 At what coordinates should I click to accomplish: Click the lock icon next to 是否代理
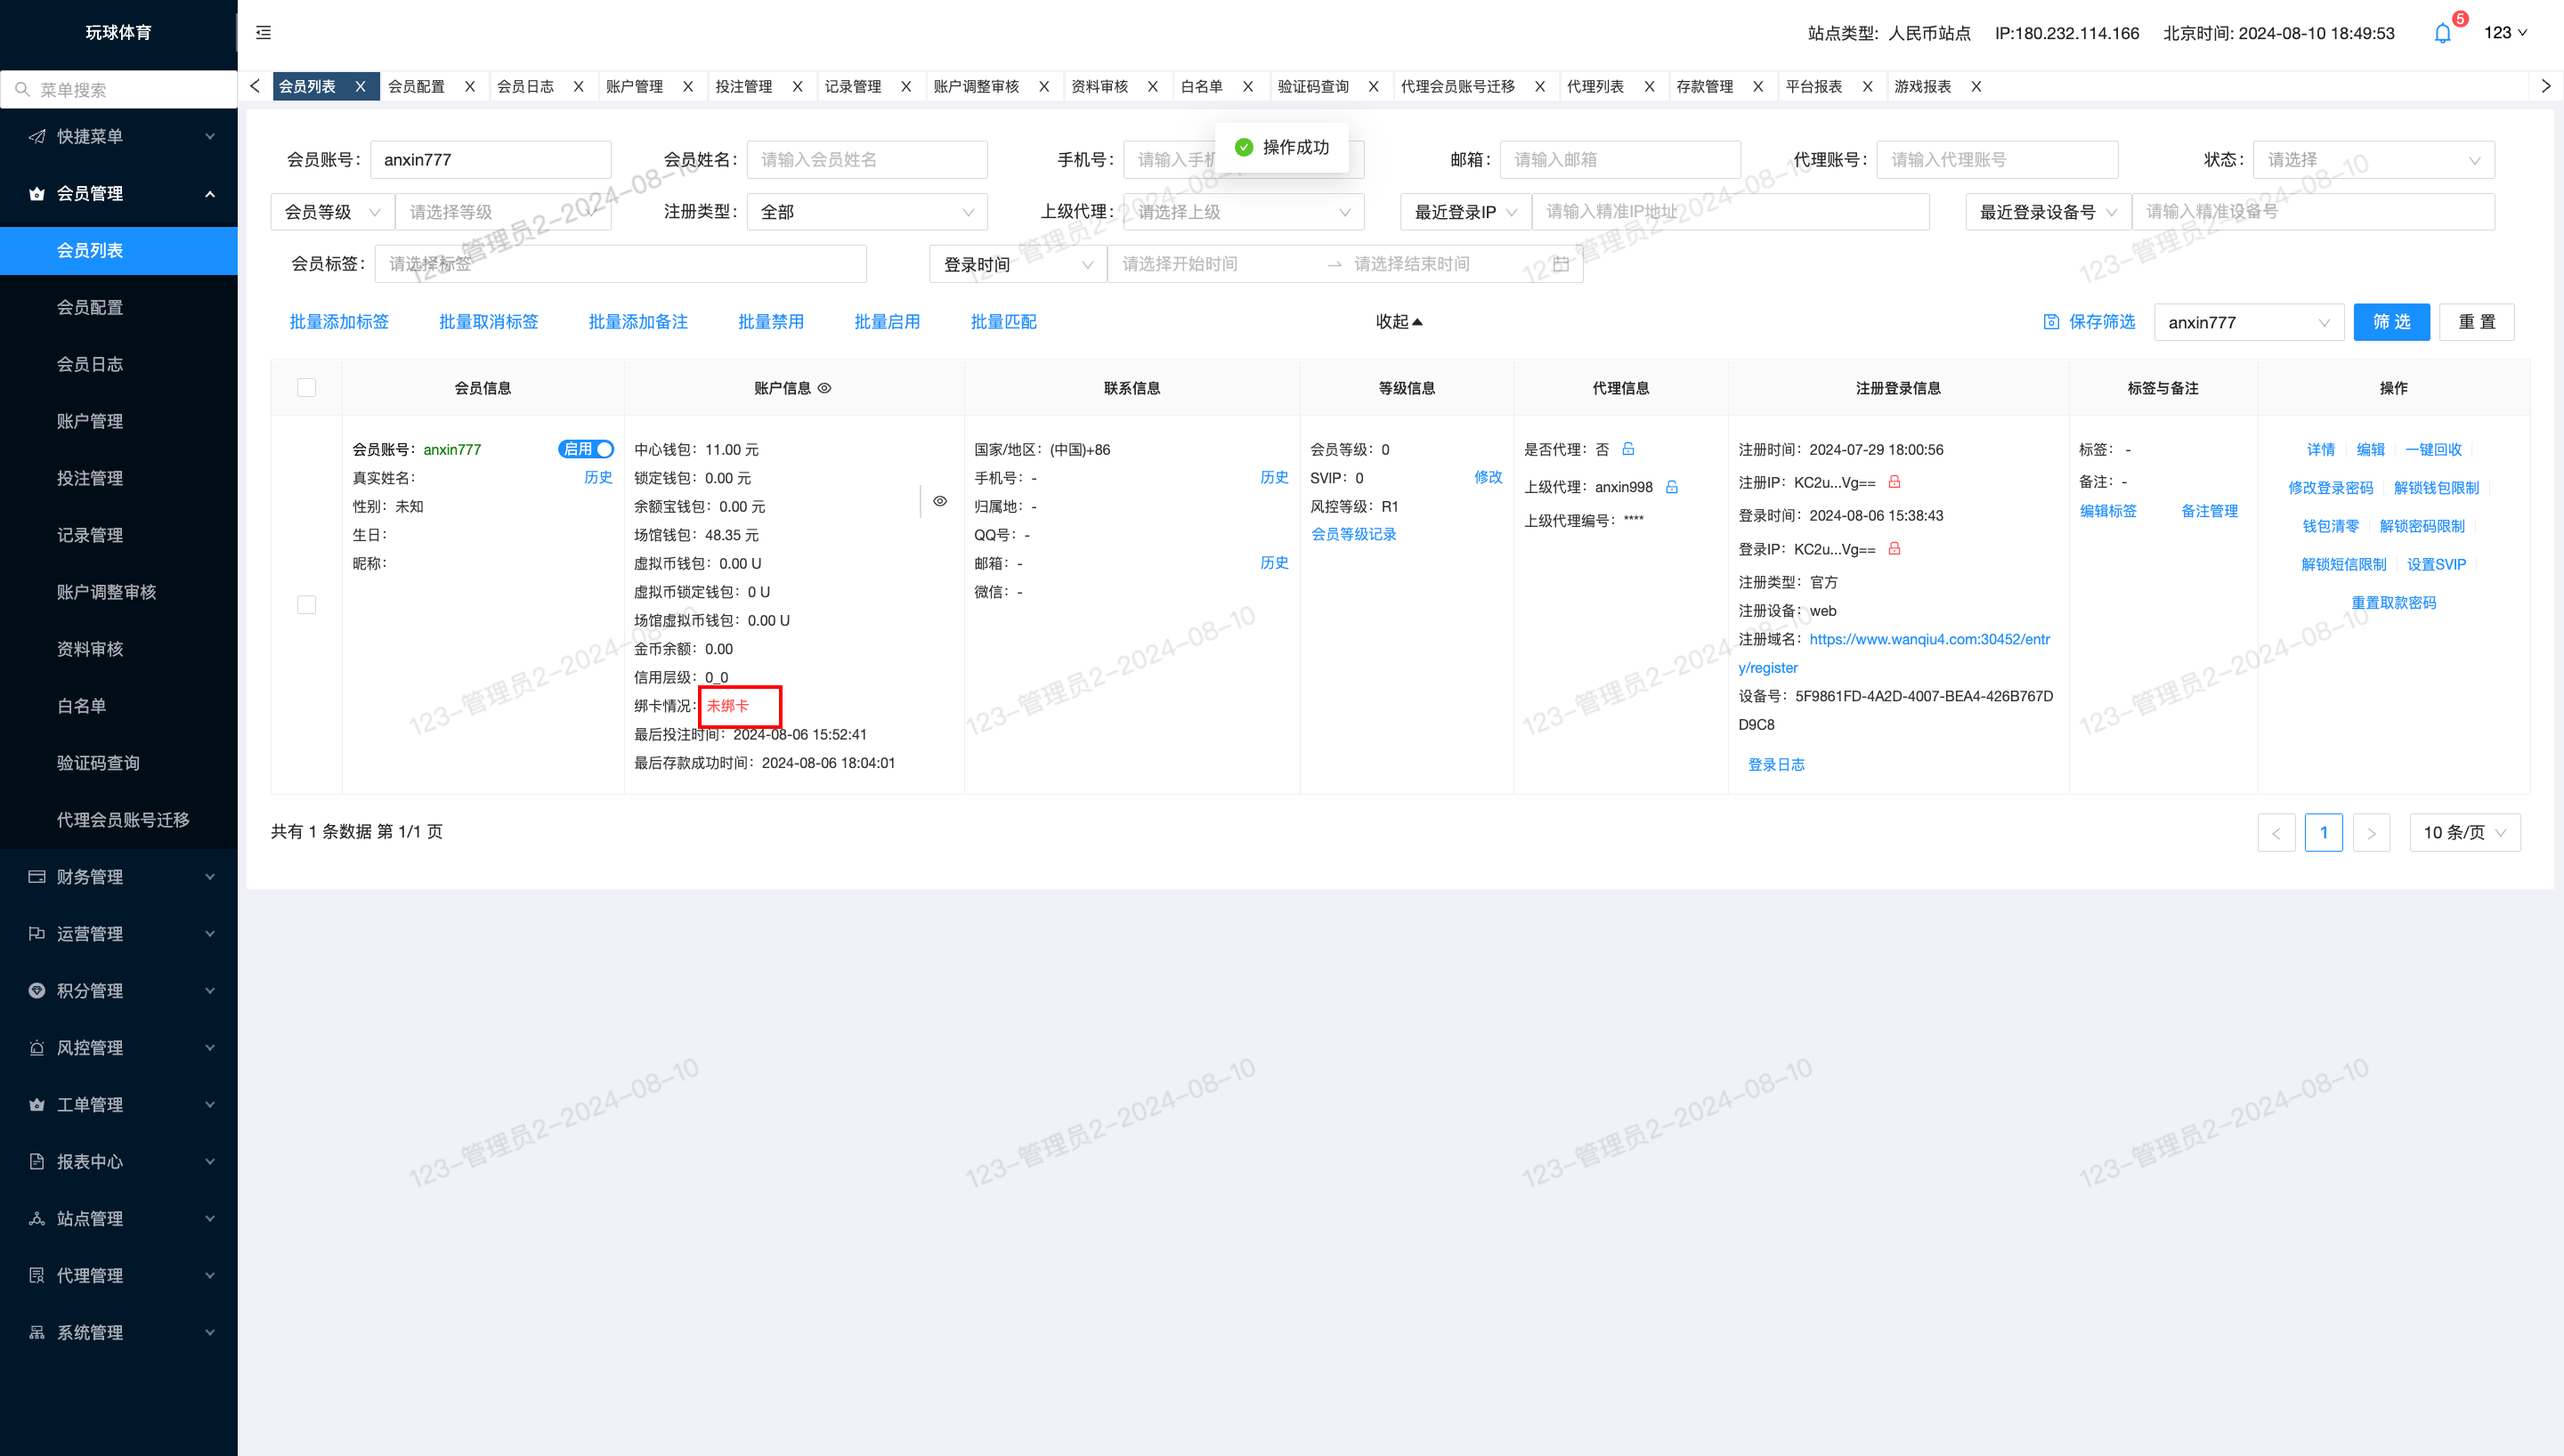pos(1628,449)
